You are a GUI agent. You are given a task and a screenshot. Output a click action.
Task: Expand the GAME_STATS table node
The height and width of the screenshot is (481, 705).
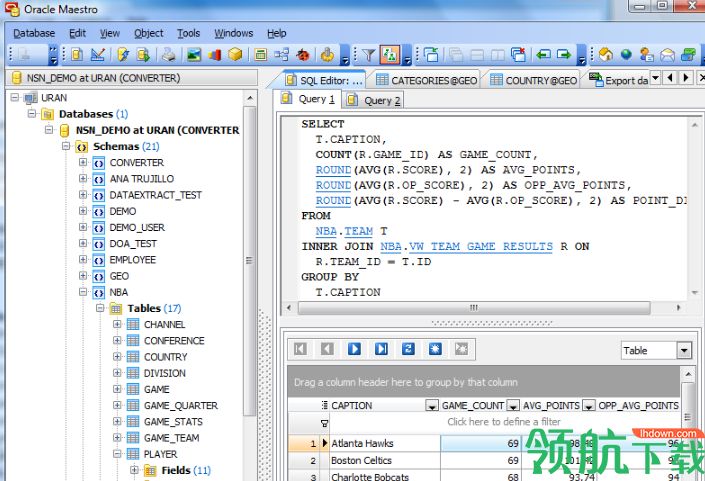coord(117,421)
